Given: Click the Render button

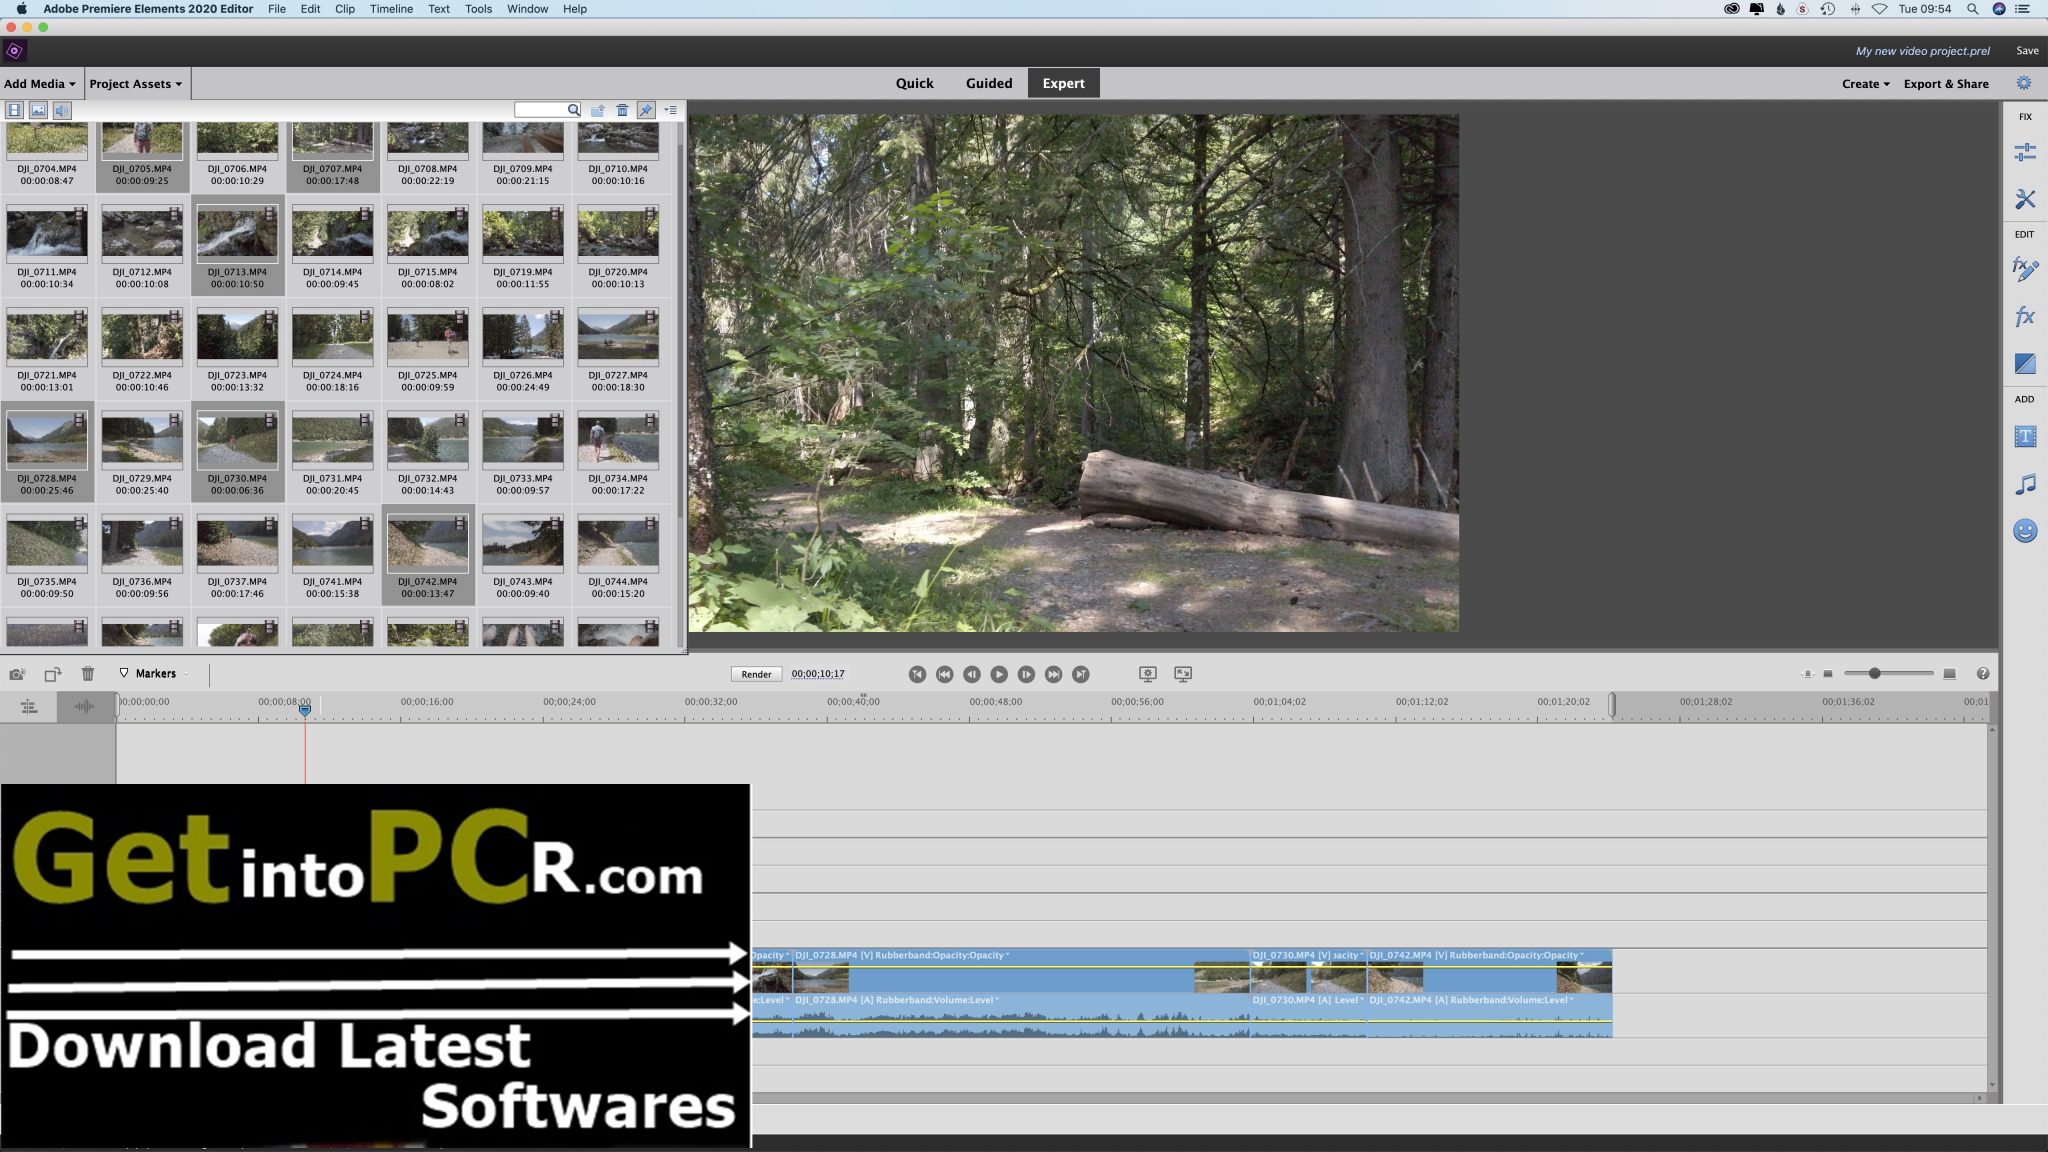Looking at the screenshot, I should (x=756, y=674).
